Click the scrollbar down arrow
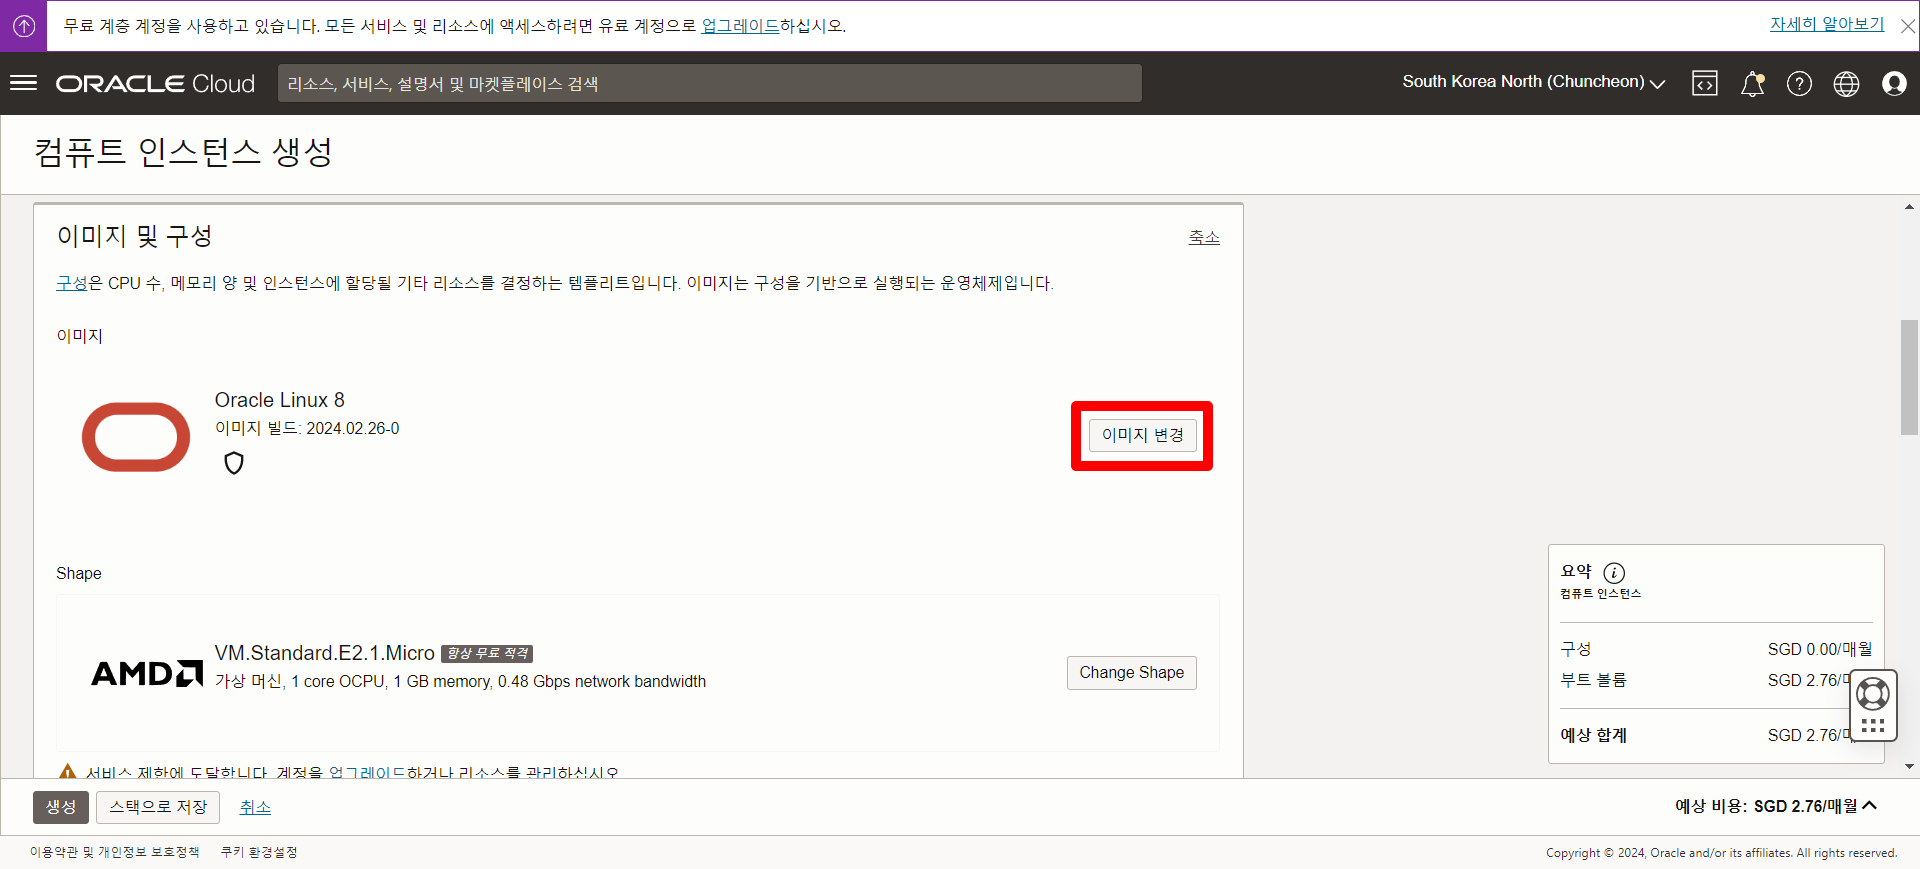 (1909, 767)
